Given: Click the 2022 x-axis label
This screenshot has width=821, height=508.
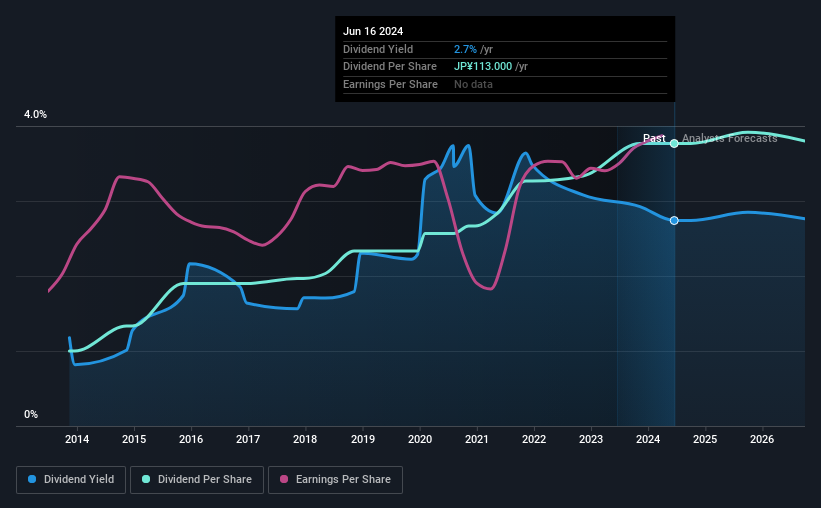Looking at the screenshot, I should 534,439.
